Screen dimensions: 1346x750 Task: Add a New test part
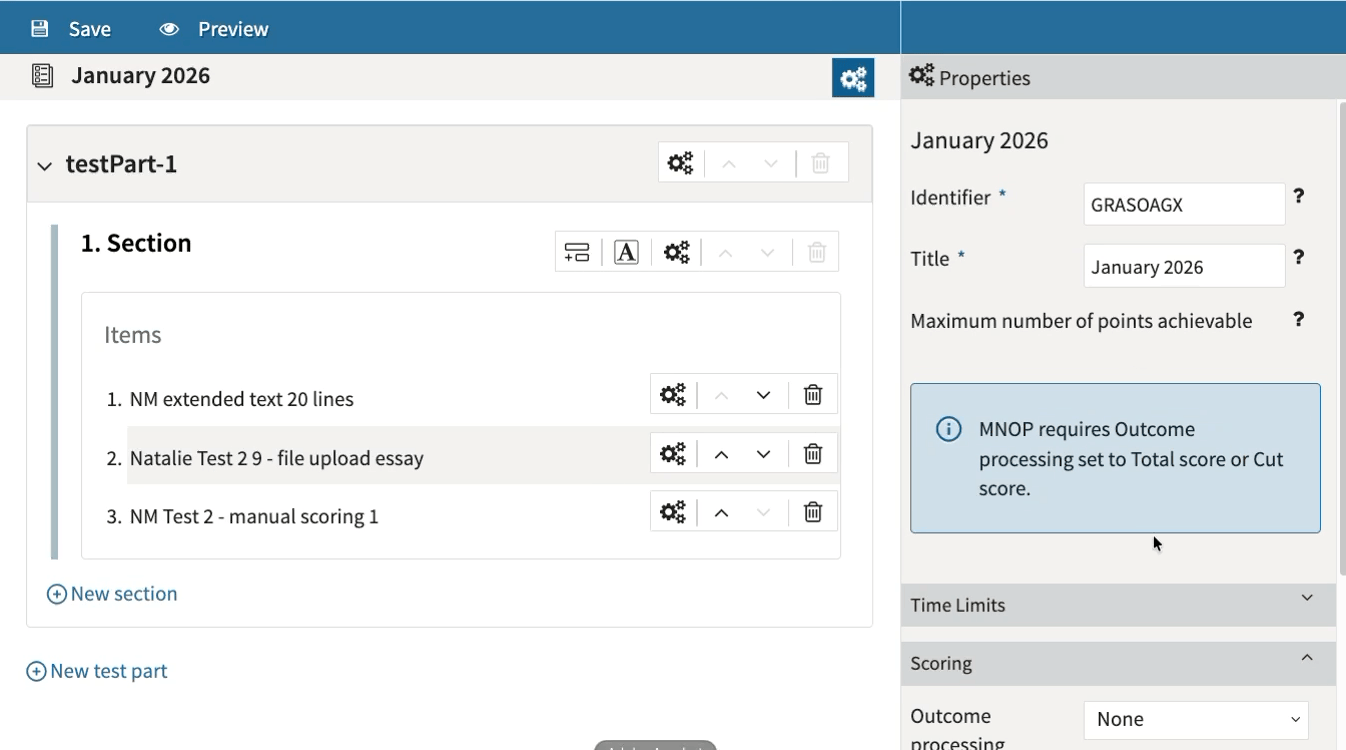pos(97,671)
